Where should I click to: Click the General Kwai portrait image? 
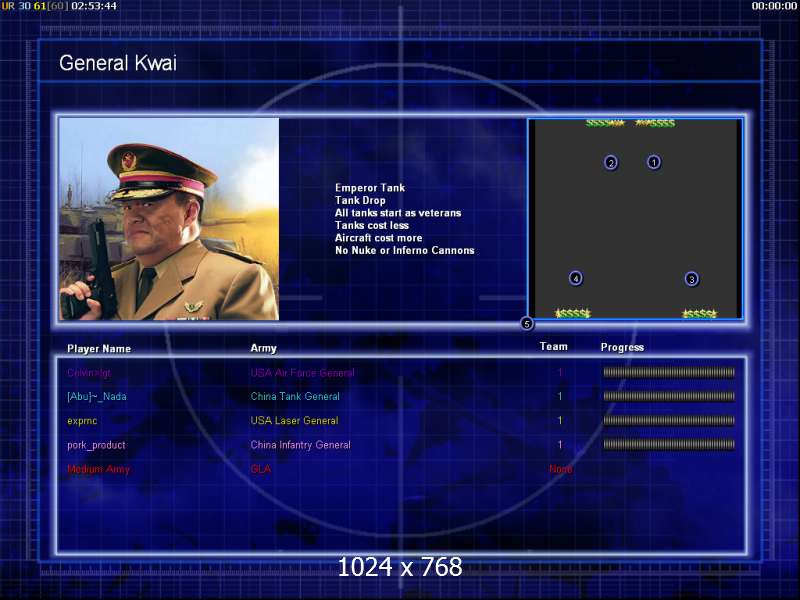click(169, 219)
